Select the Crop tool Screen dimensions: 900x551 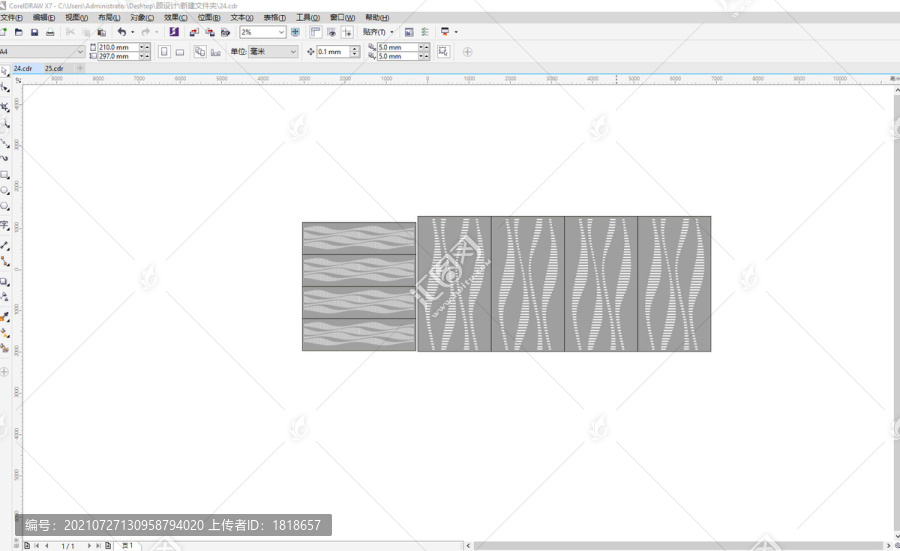5,107
